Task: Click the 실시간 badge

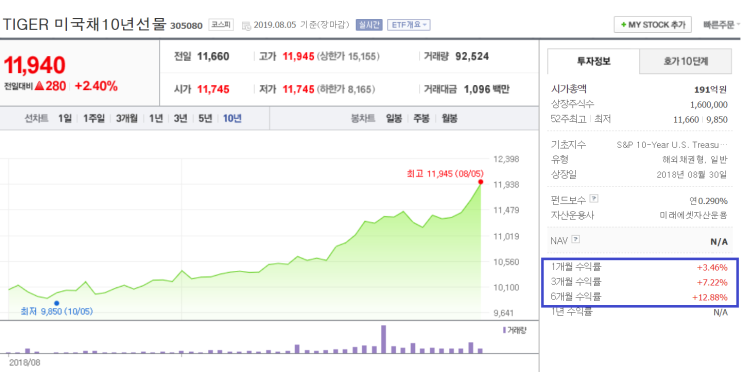Action: (369, 25)
